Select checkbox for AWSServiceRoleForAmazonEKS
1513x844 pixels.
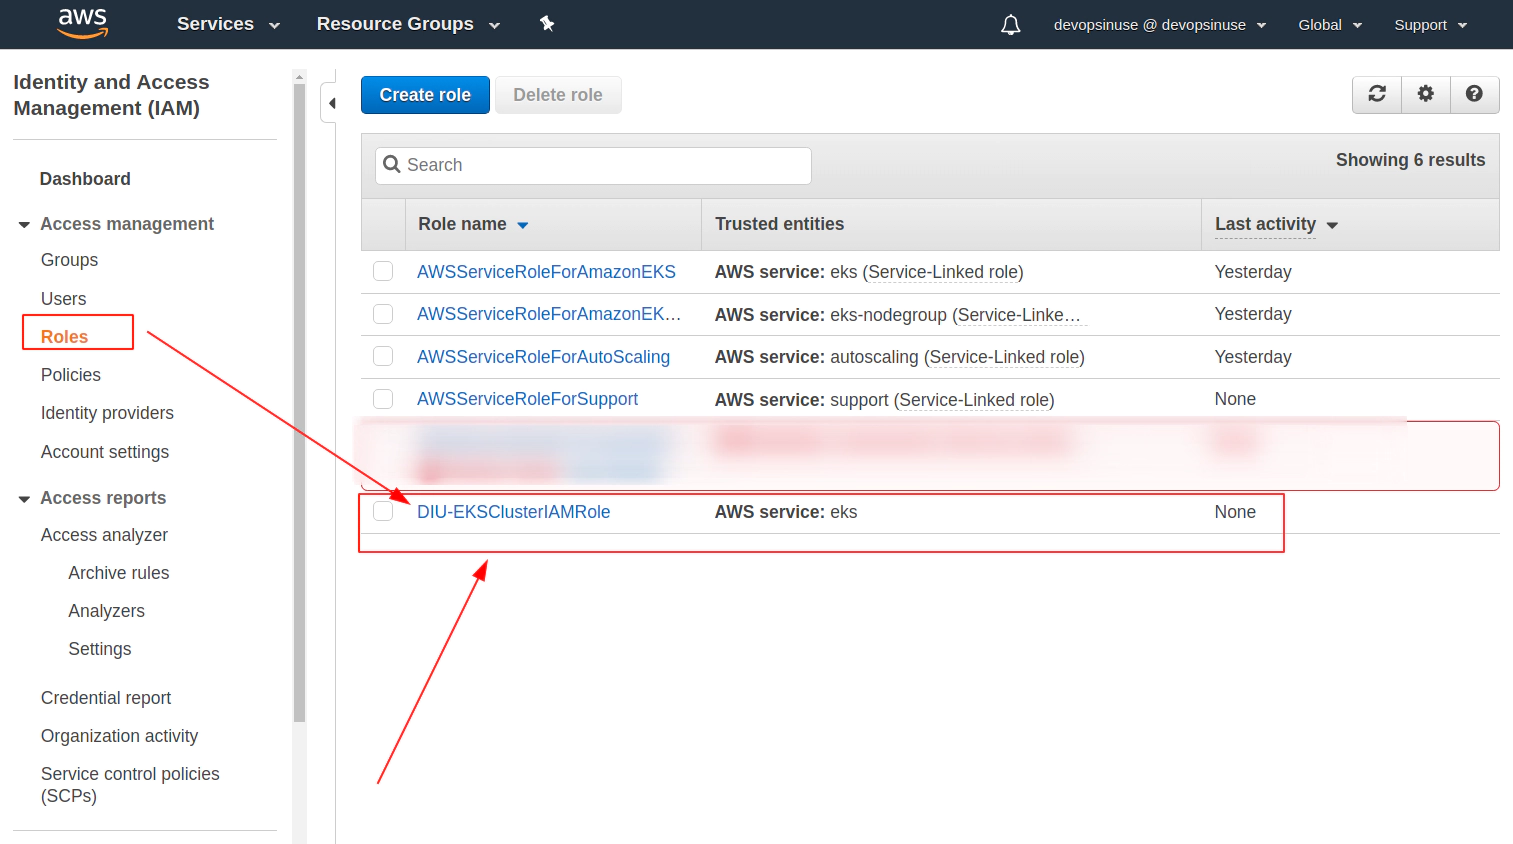coord(383,271)
